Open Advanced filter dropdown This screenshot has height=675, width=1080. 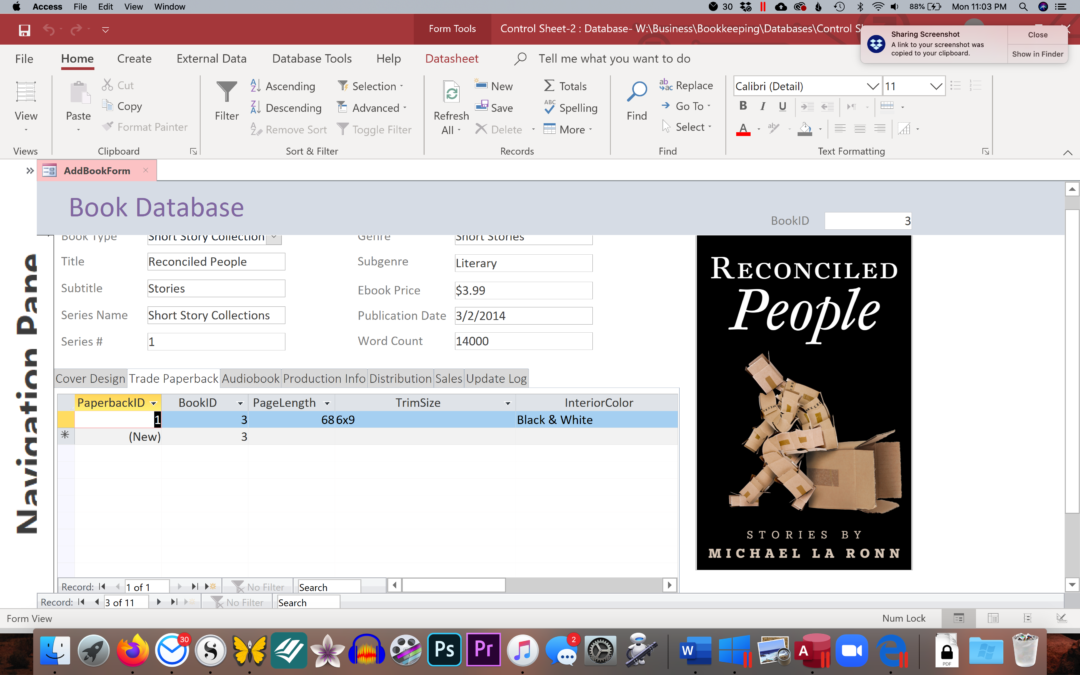372,107
